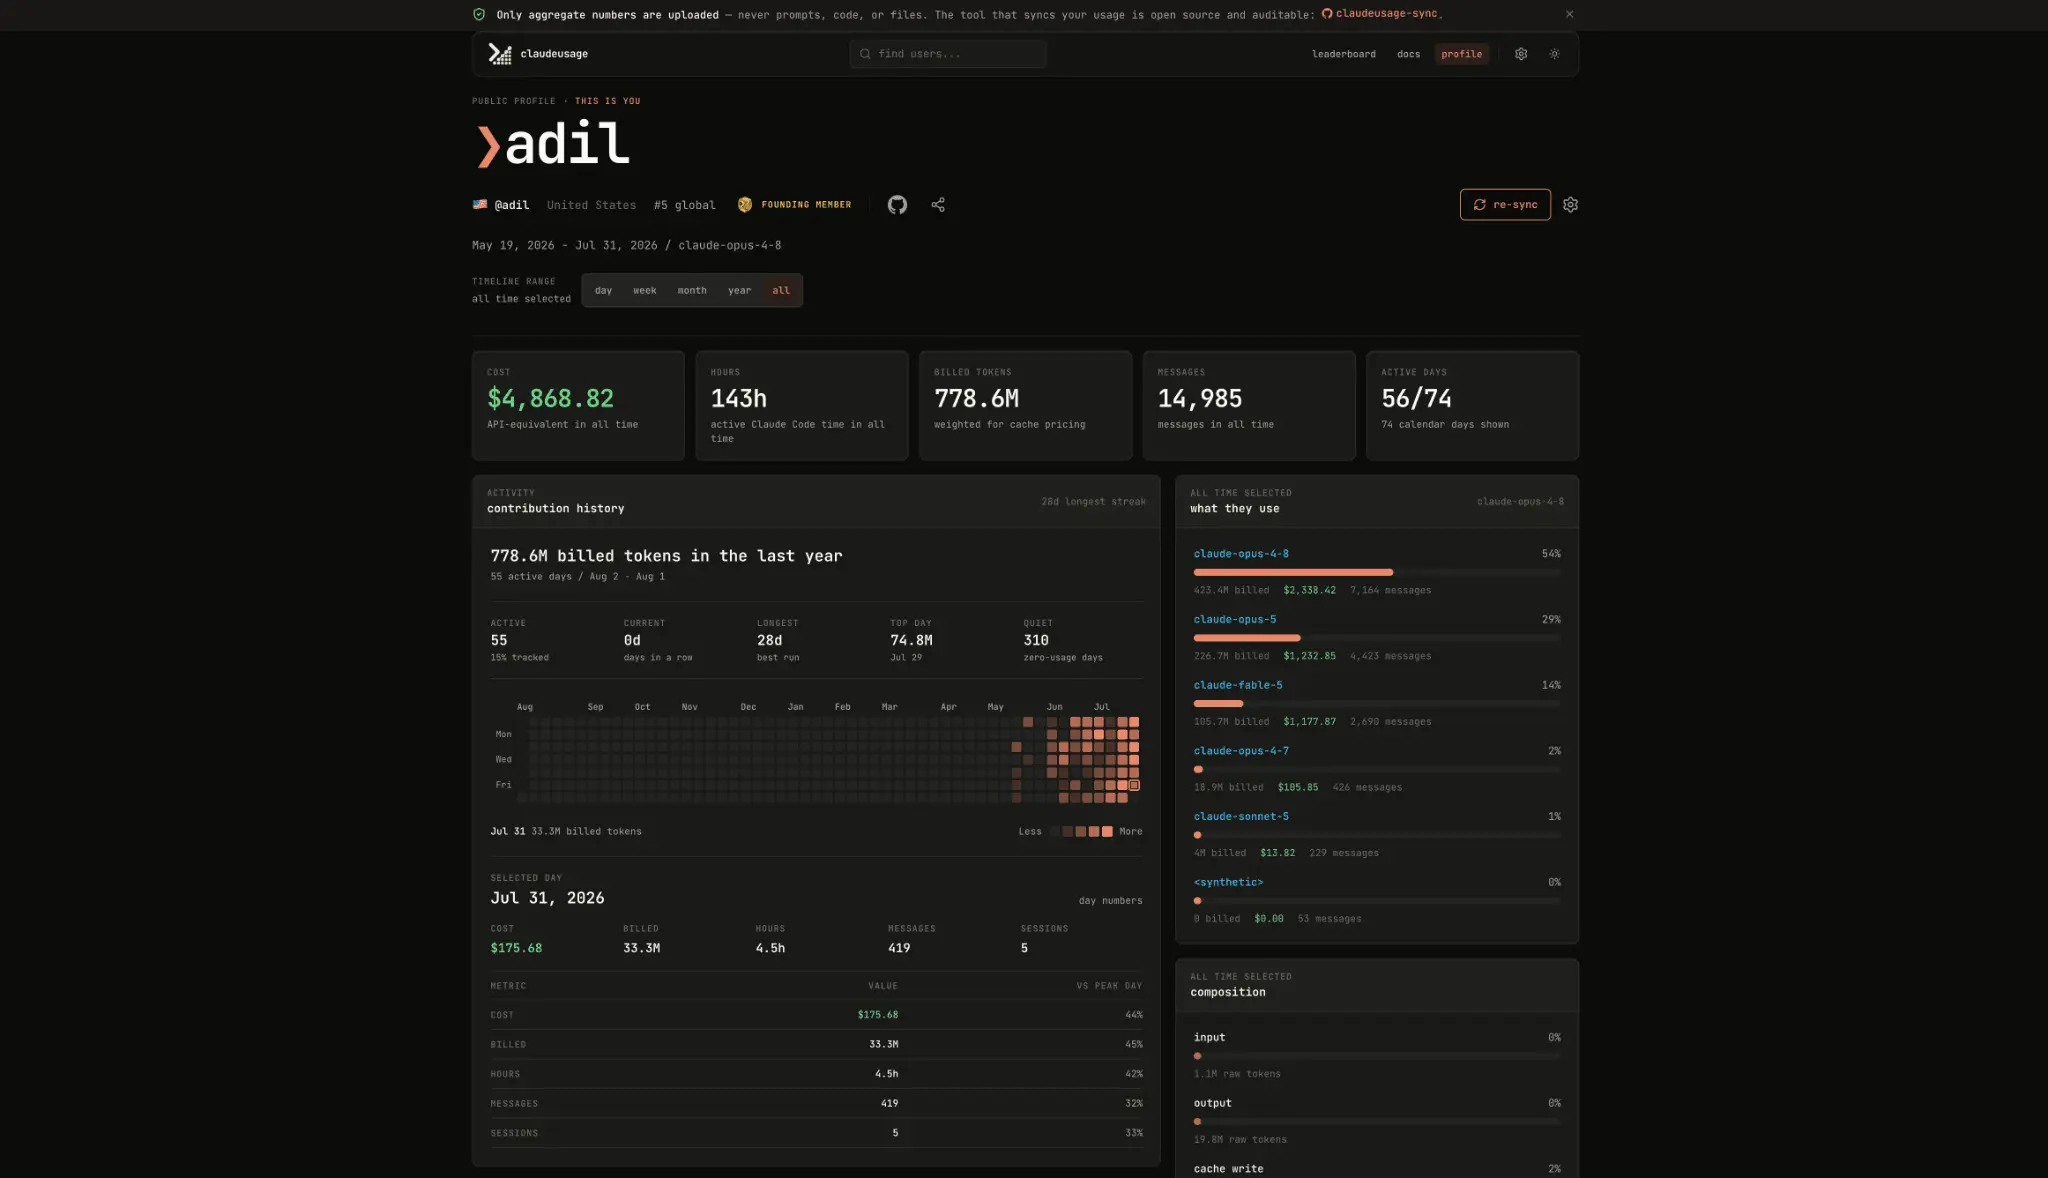
Task: Click the claude-fable-5 model link
Action: [1238, 686]
